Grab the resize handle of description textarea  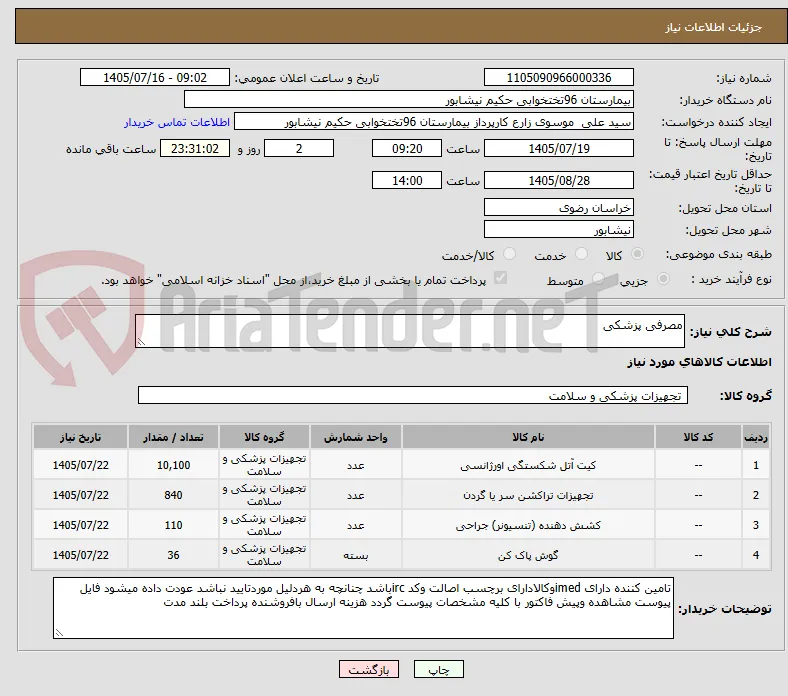(141, 342)
